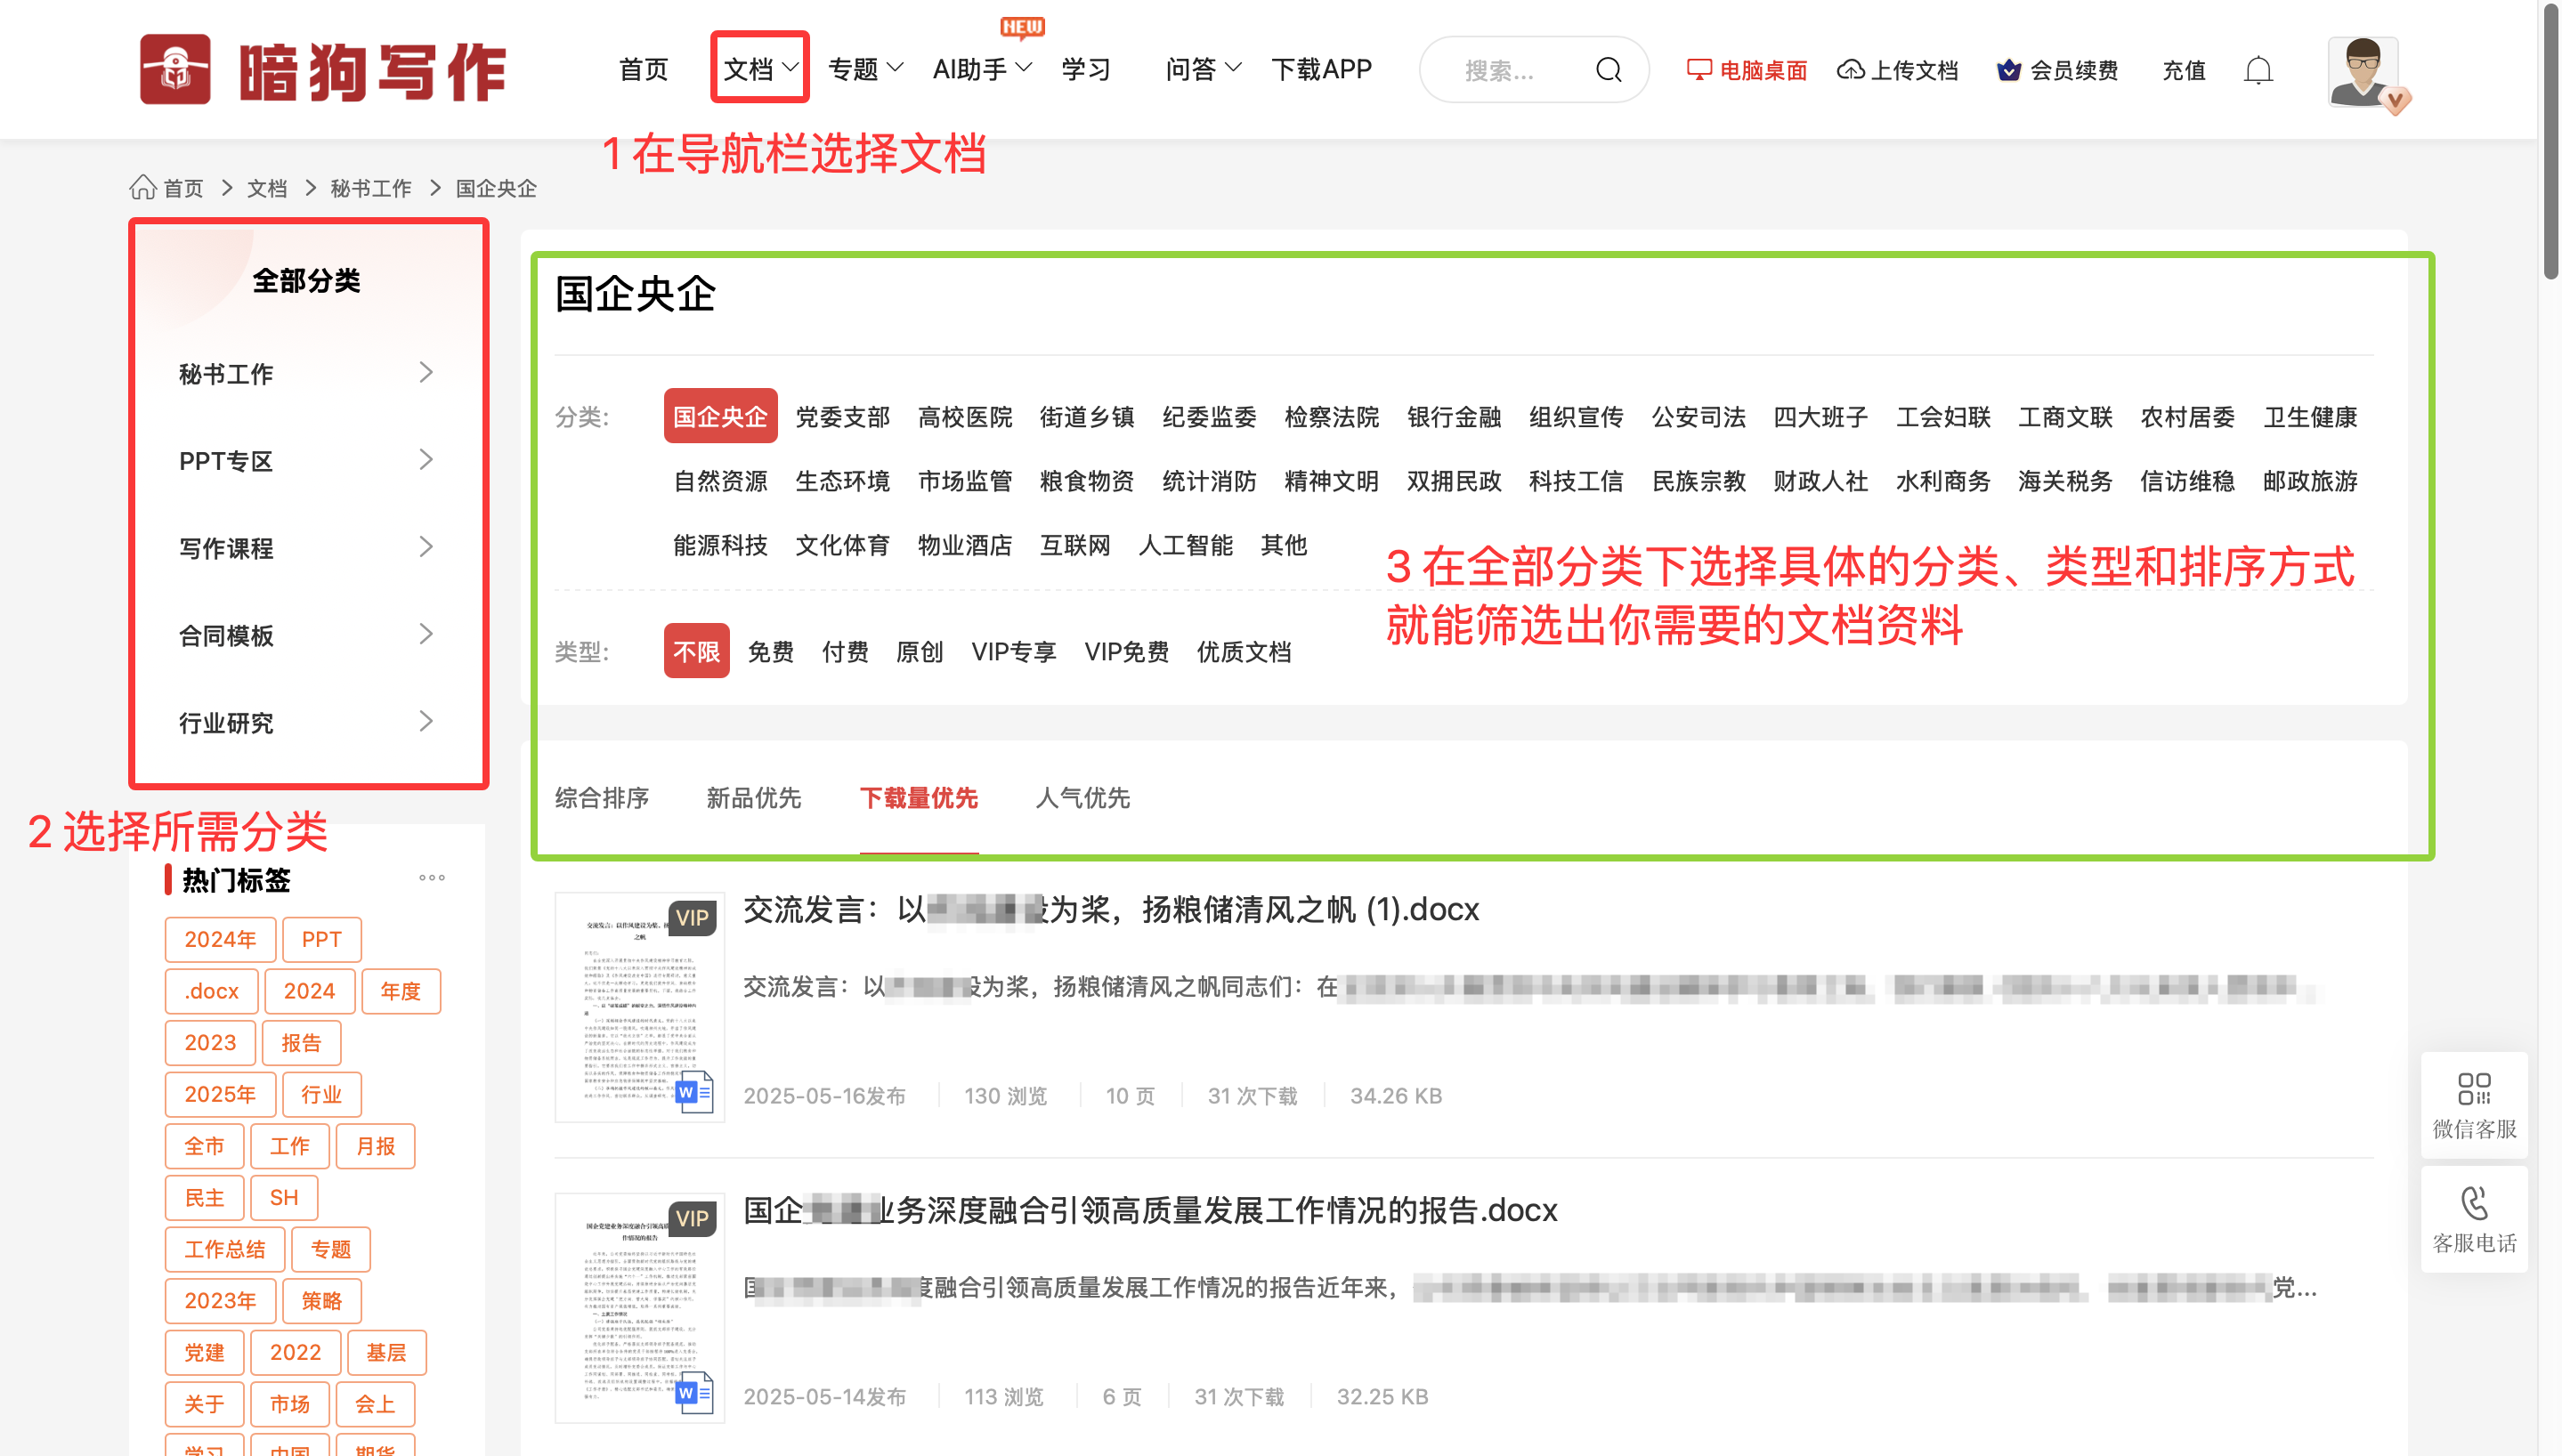Click the 2024年 hot tag

(220, 939)
